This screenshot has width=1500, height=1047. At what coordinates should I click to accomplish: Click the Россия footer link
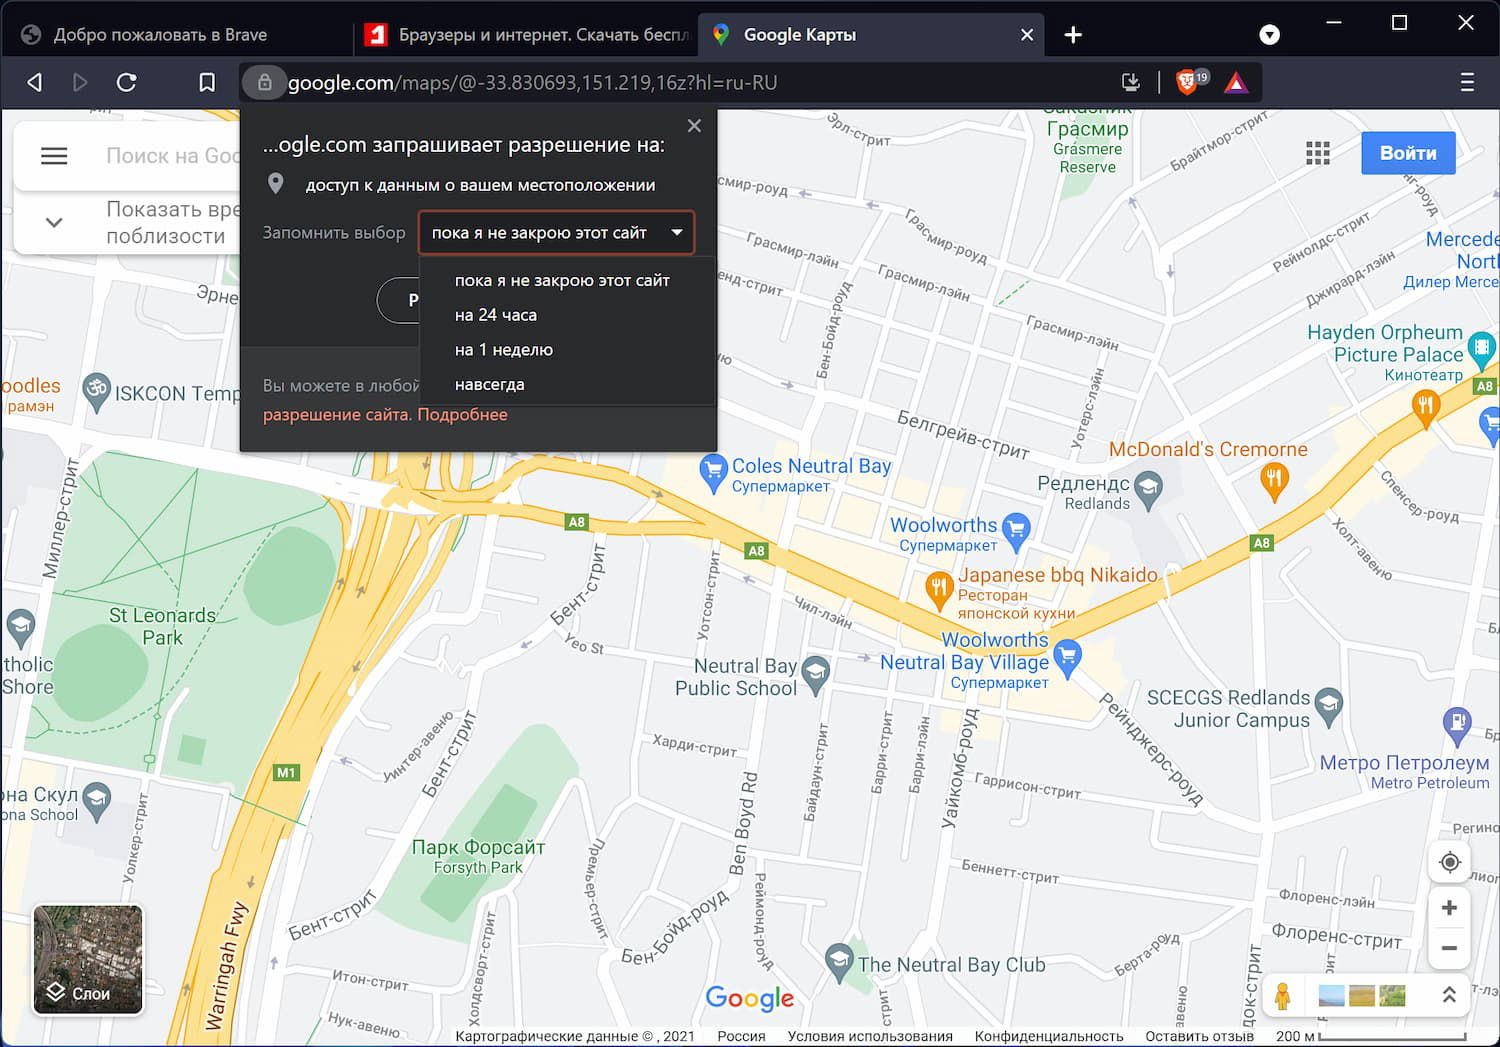pyautogui.click(x=741, y=1036)
